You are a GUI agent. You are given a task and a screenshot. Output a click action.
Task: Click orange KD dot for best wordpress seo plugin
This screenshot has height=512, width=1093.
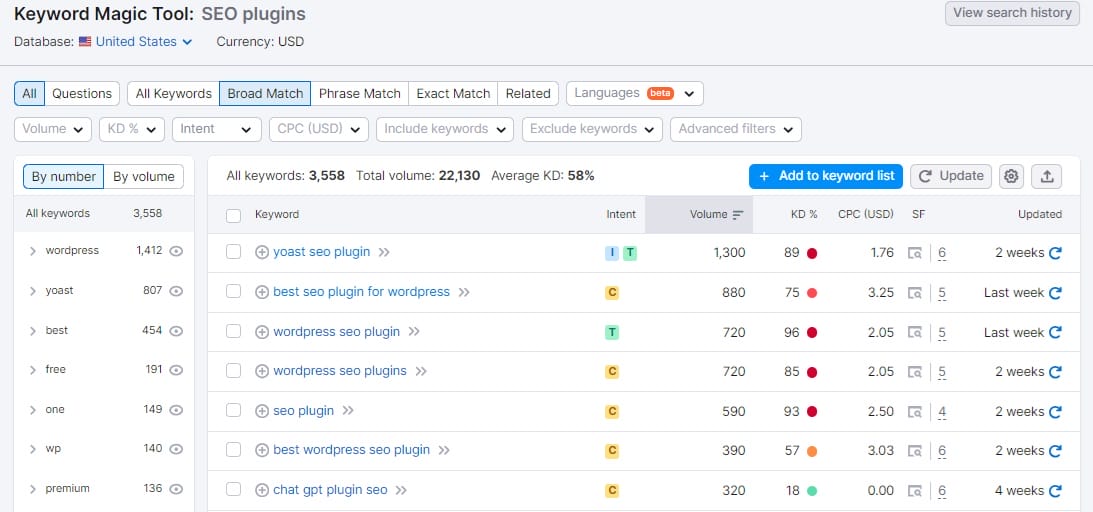[x=811, y=451]
